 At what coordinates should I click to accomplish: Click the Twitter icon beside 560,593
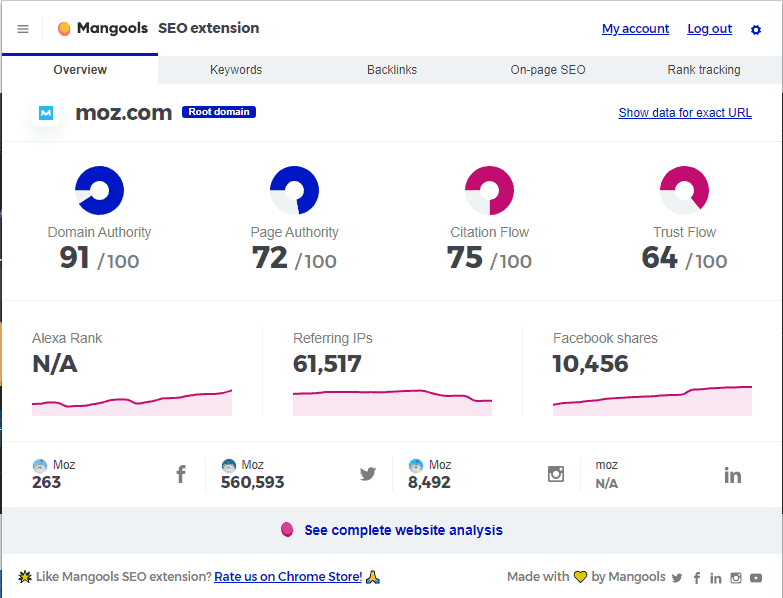368,474
